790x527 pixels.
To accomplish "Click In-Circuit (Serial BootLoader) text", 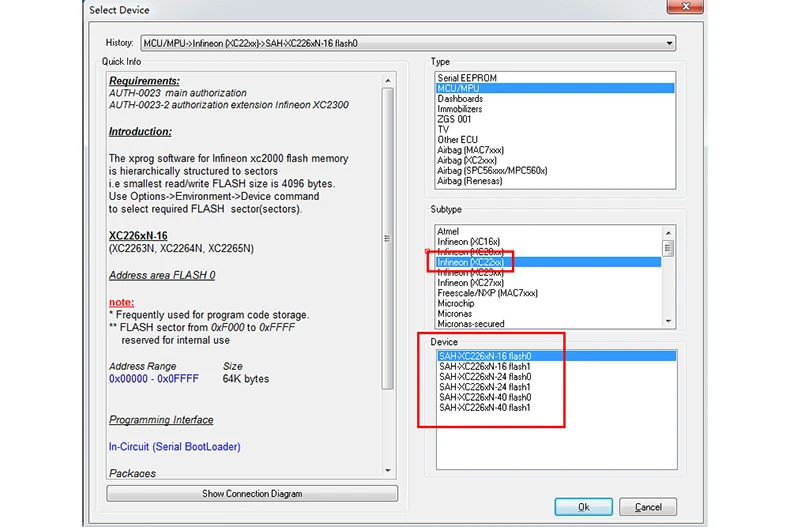I will (174, 446).
